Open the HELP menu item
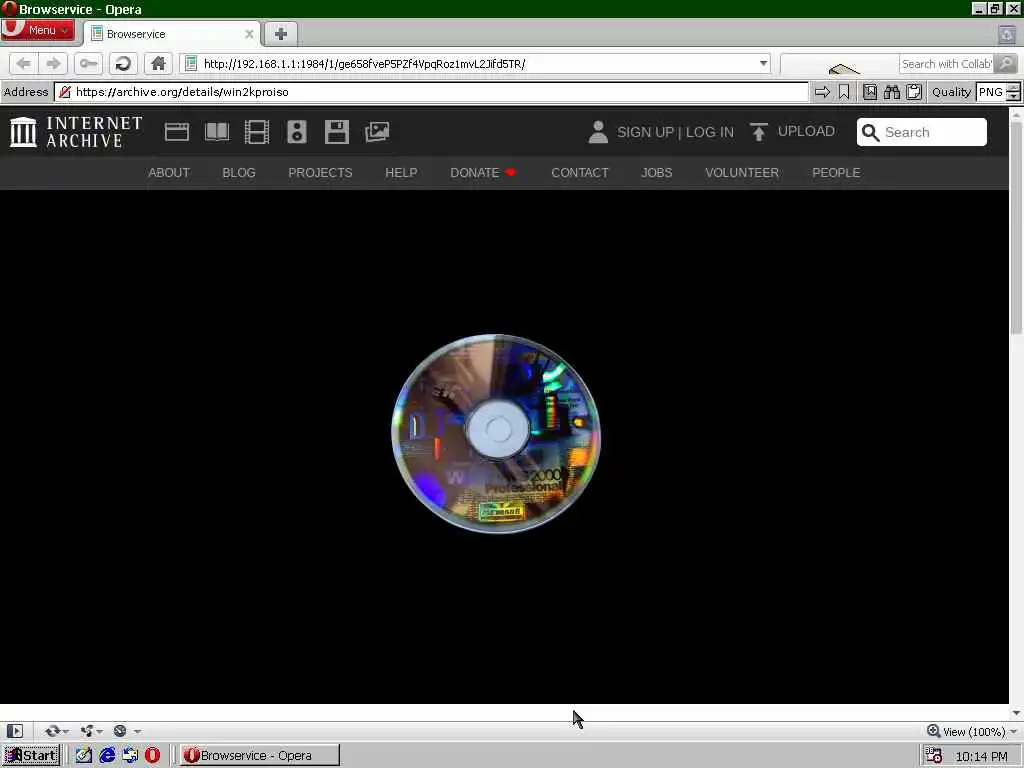1024x768 pixels. (401, 173)
